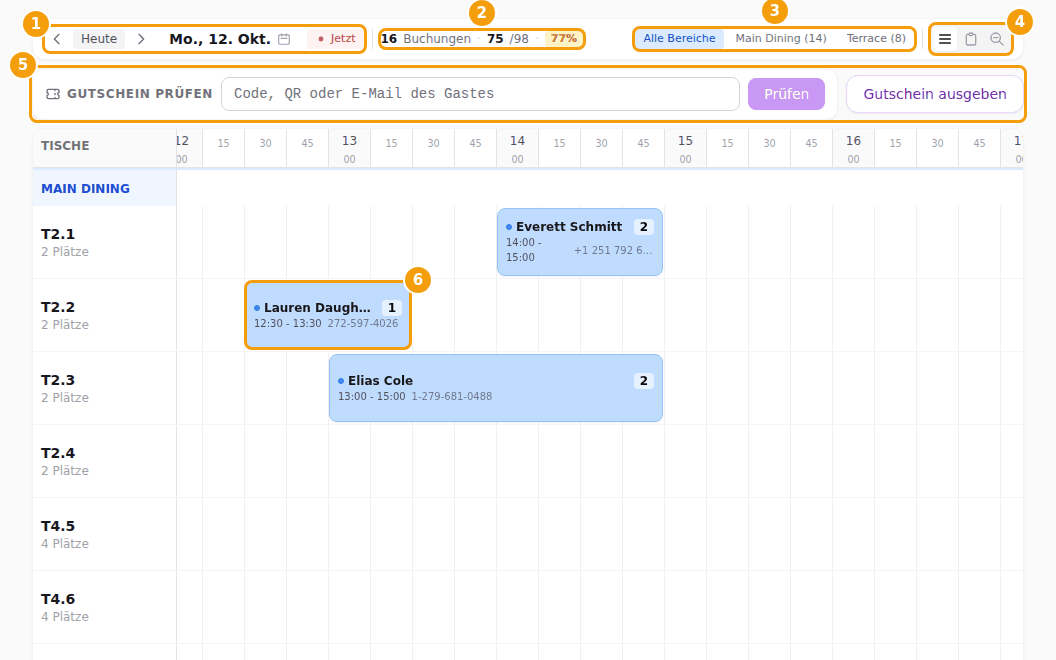The width and height of the screenshot is (1056, 660).
Task: Filter by Main Dining (14) tab
Action: 781,39
